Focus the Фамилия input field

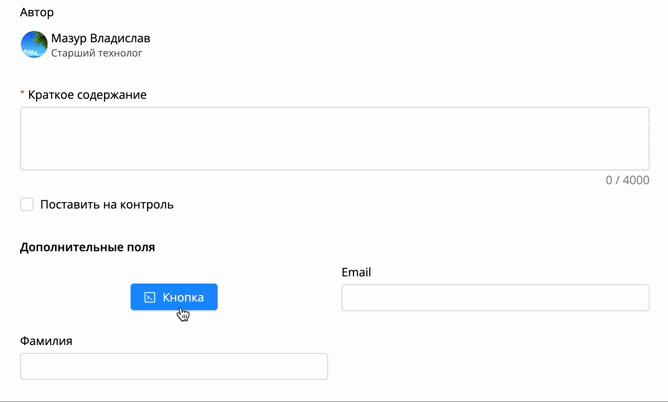pos(174,366)
